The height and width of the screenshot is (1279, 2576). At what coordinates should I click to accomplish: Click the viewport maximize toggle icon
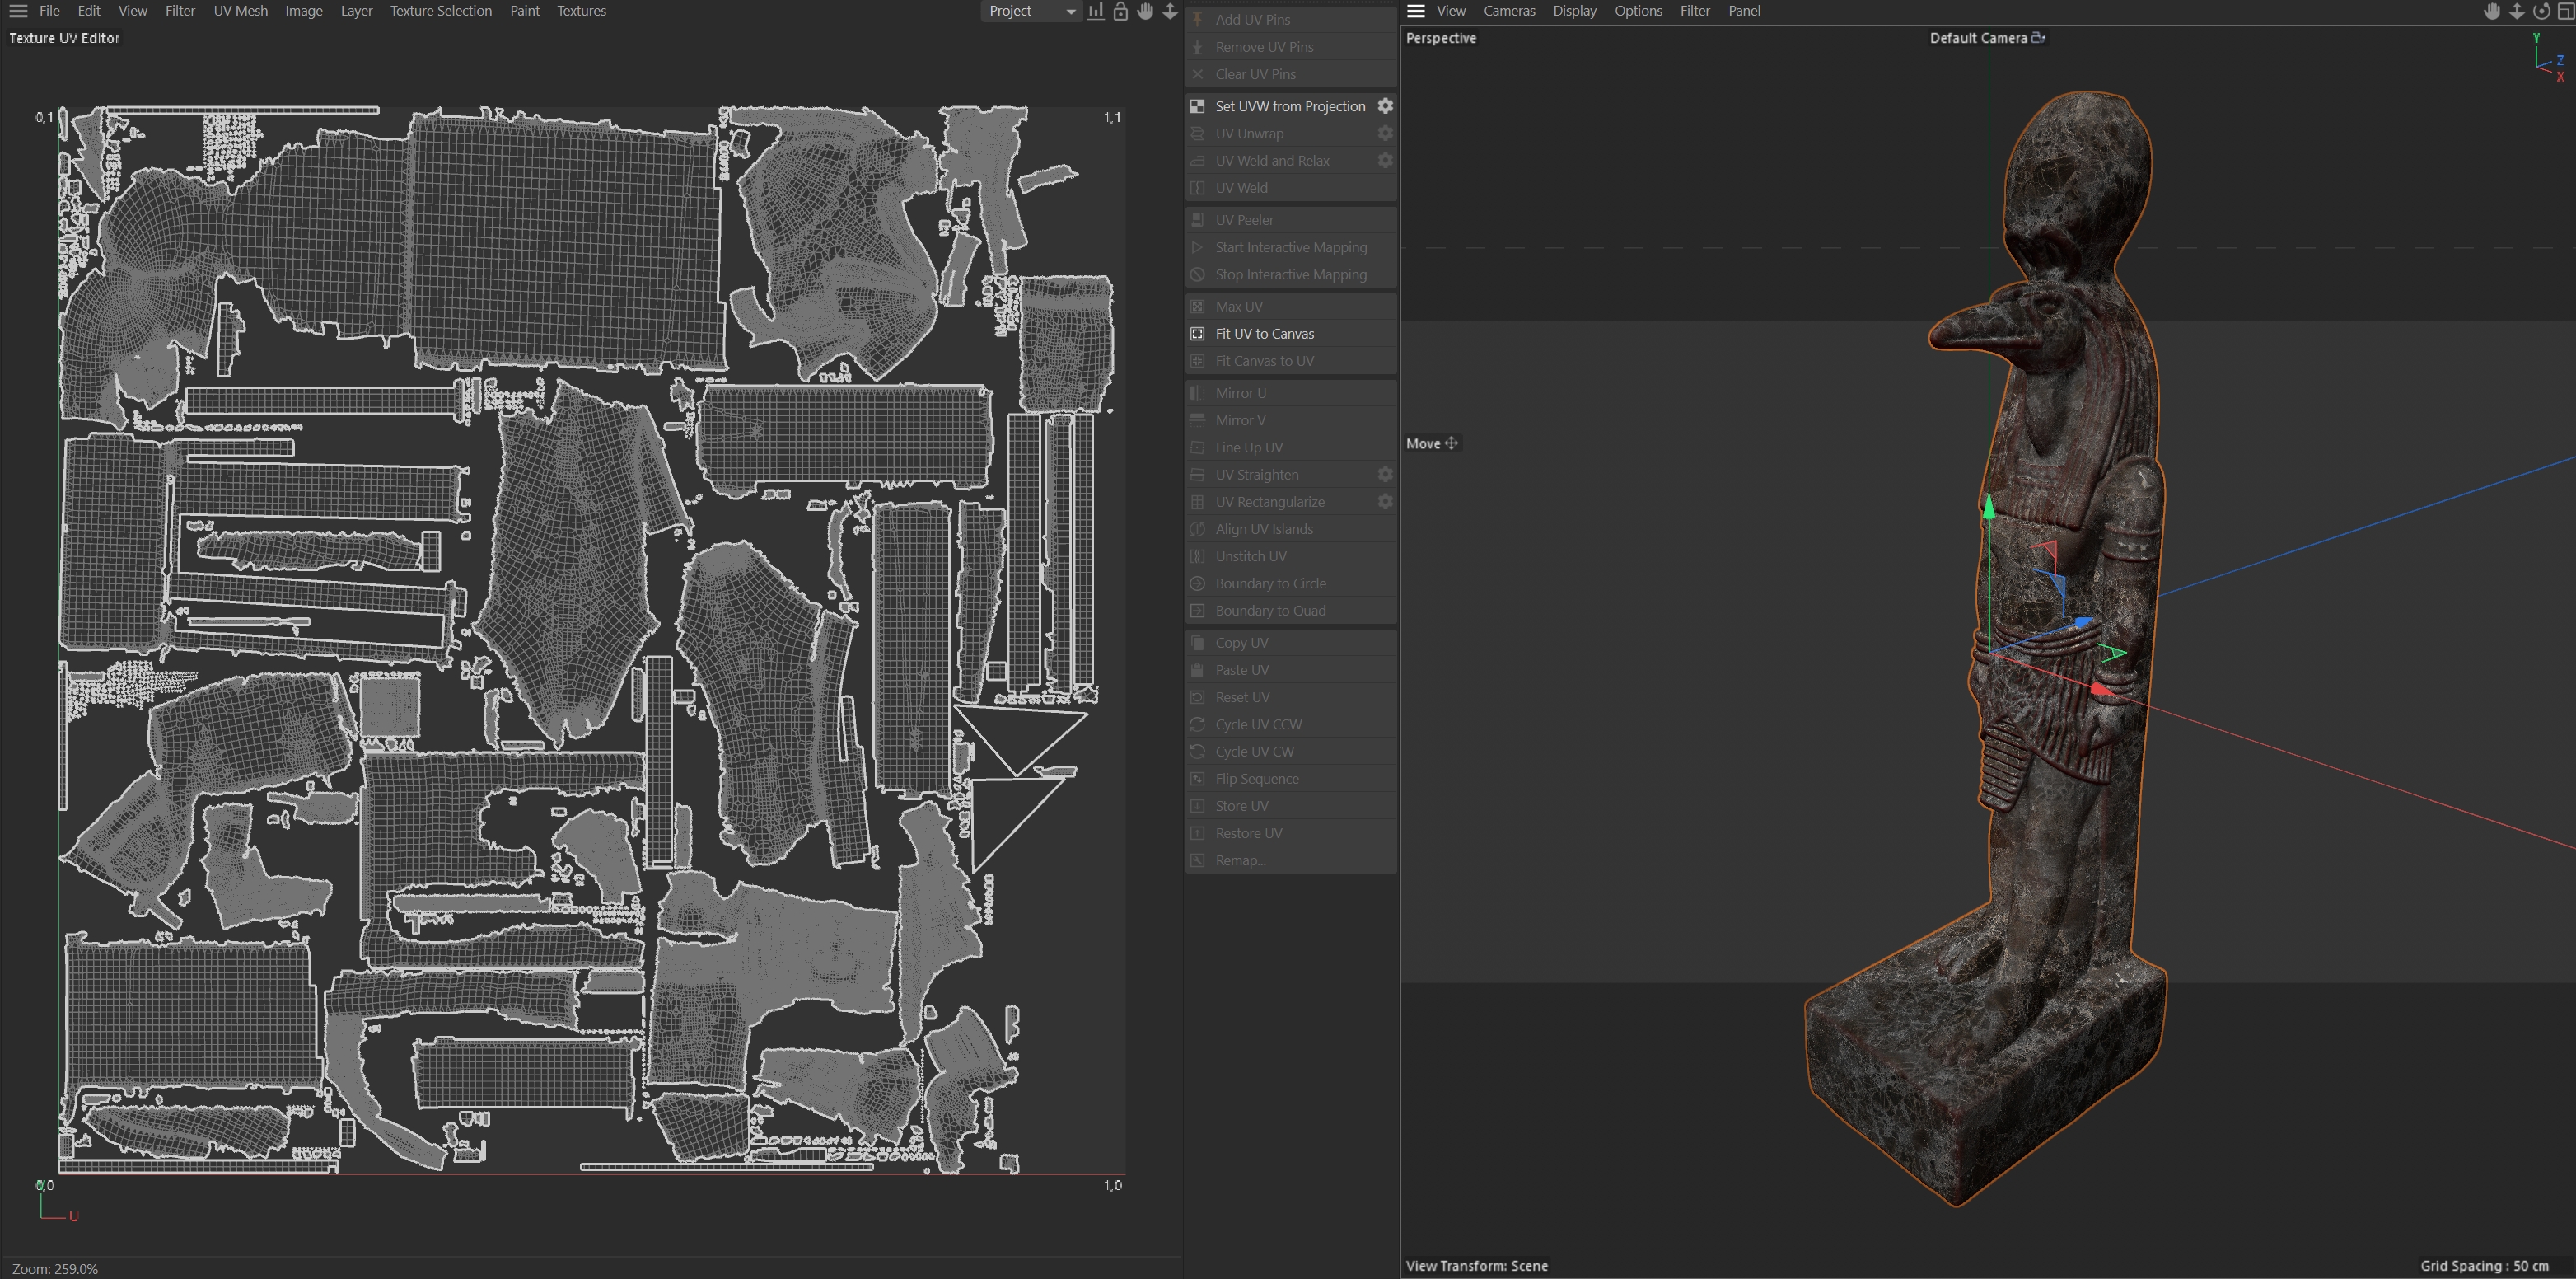pos(2565,11)
